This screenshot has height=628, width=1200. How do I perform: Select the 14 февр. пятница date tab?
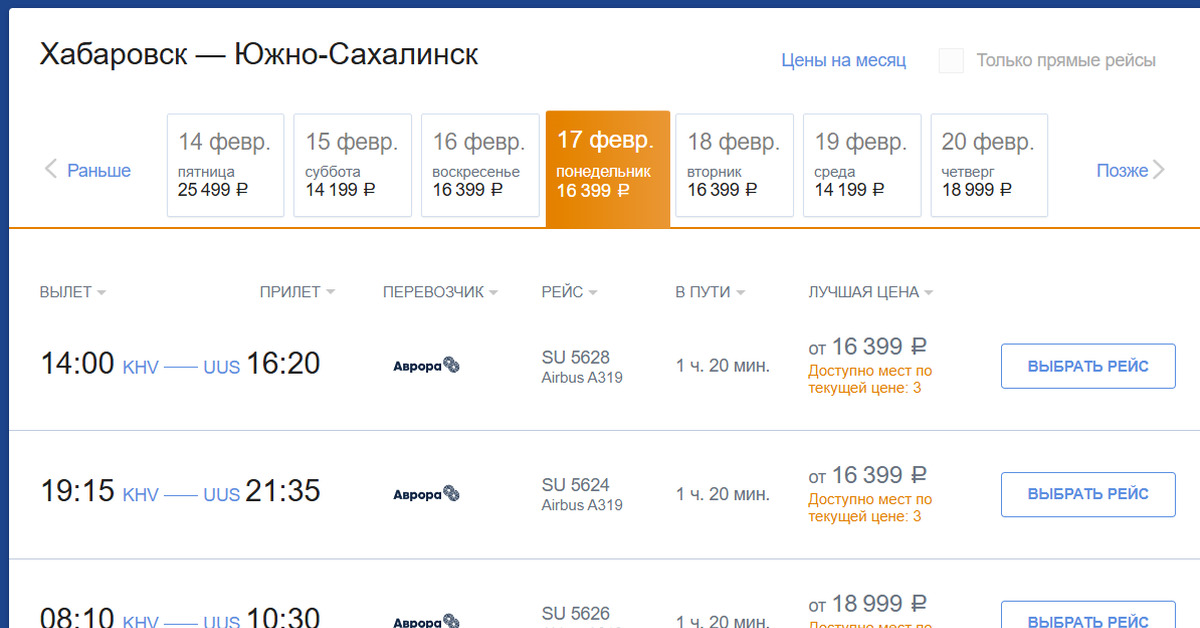click(x=225, y=165)
